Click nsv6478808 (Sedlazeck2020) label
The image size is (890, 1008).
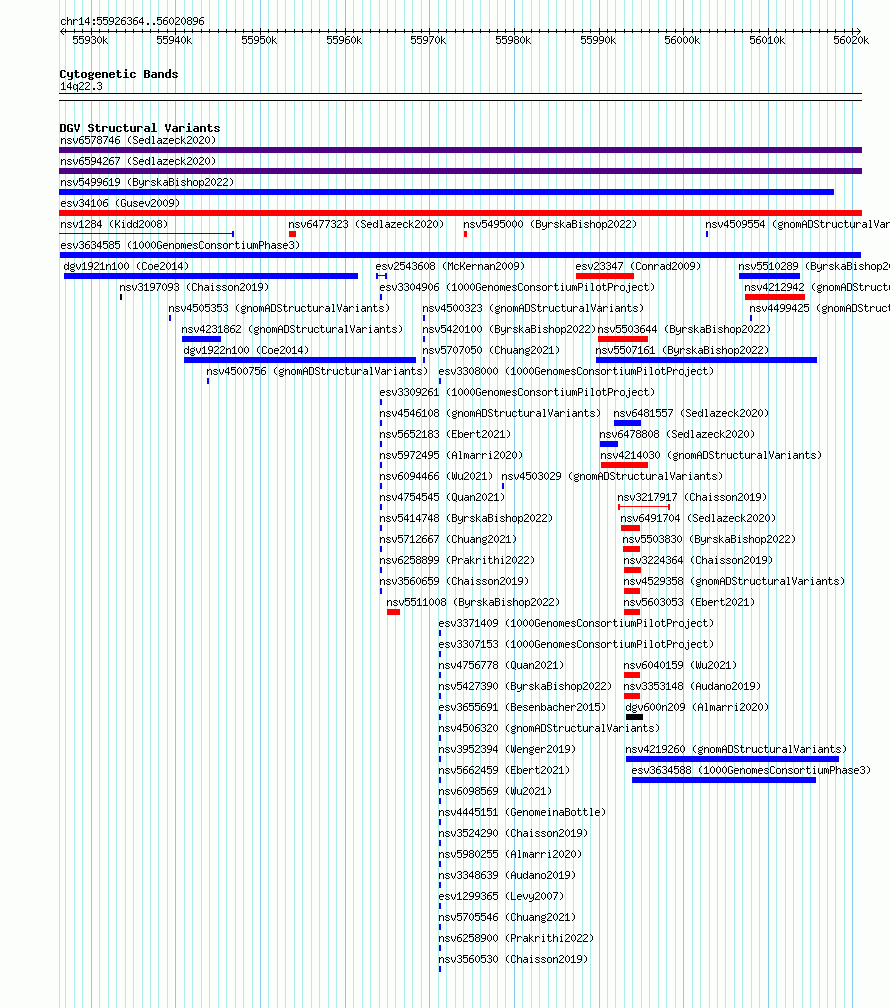point(677,434)
